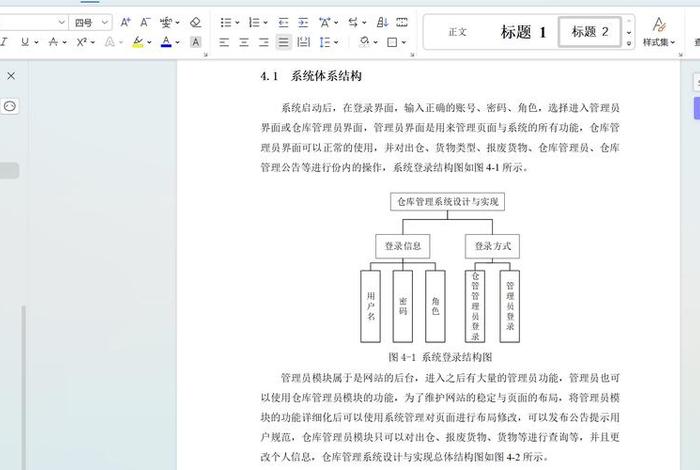Apply distributed alignment
The image size is (700, 470).
tap(304, 42)
